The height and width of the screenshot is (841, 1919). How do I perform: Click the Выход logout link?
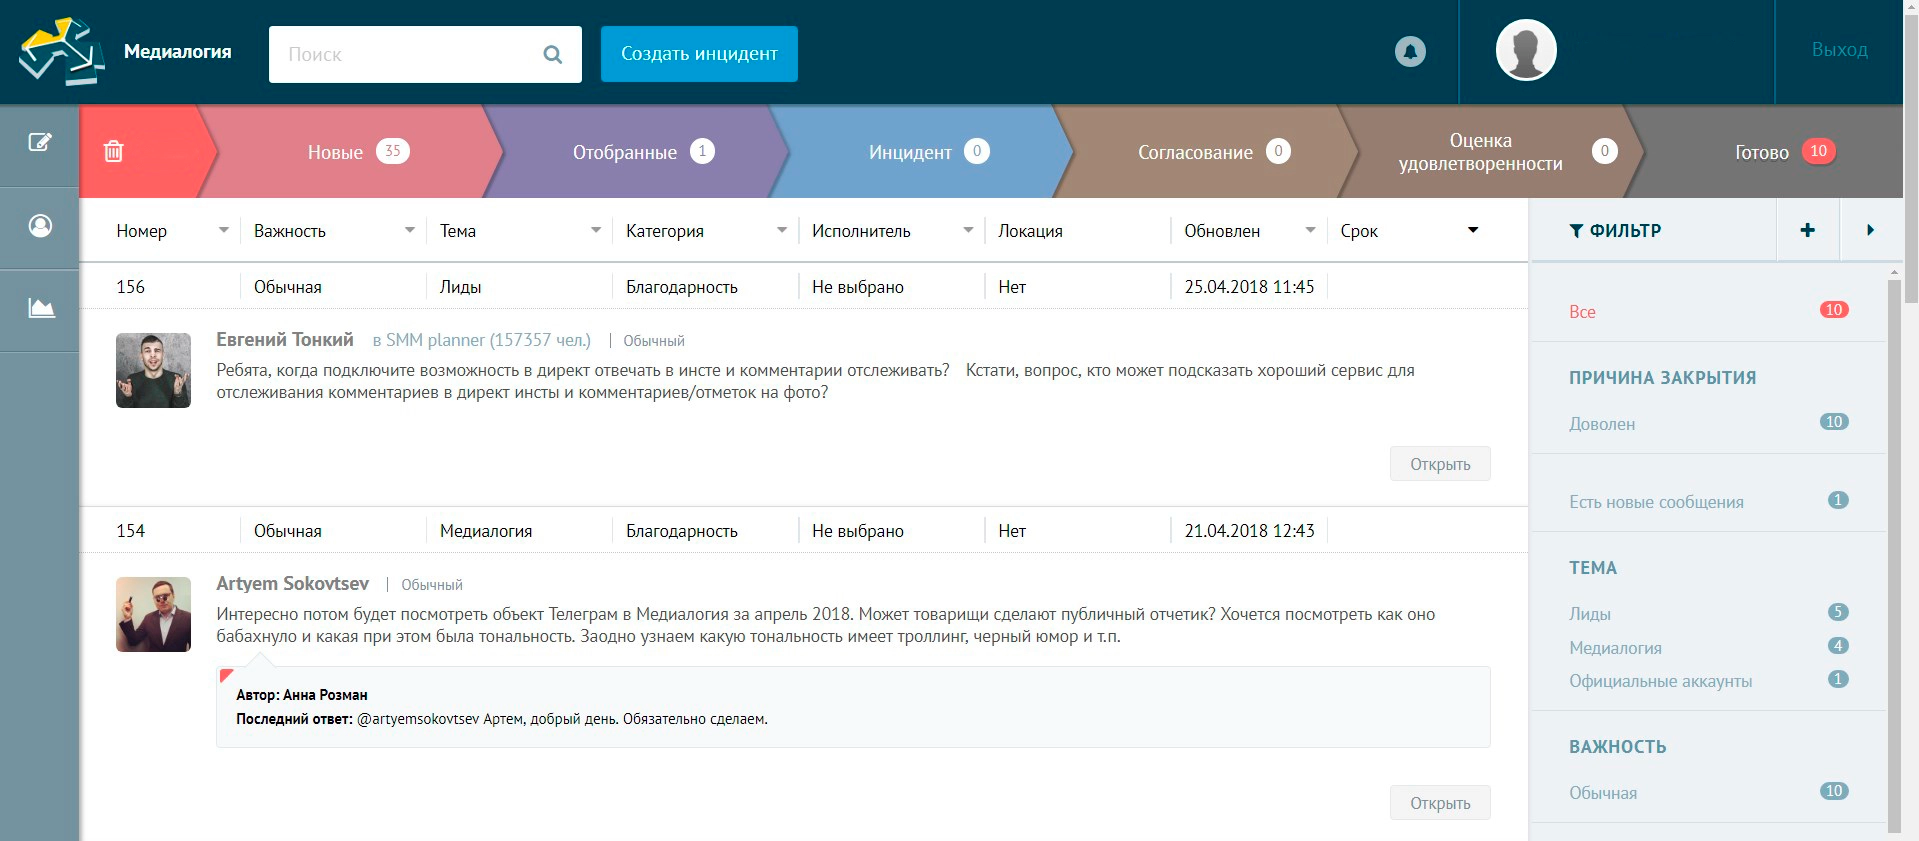click(x=1839, y=50)
